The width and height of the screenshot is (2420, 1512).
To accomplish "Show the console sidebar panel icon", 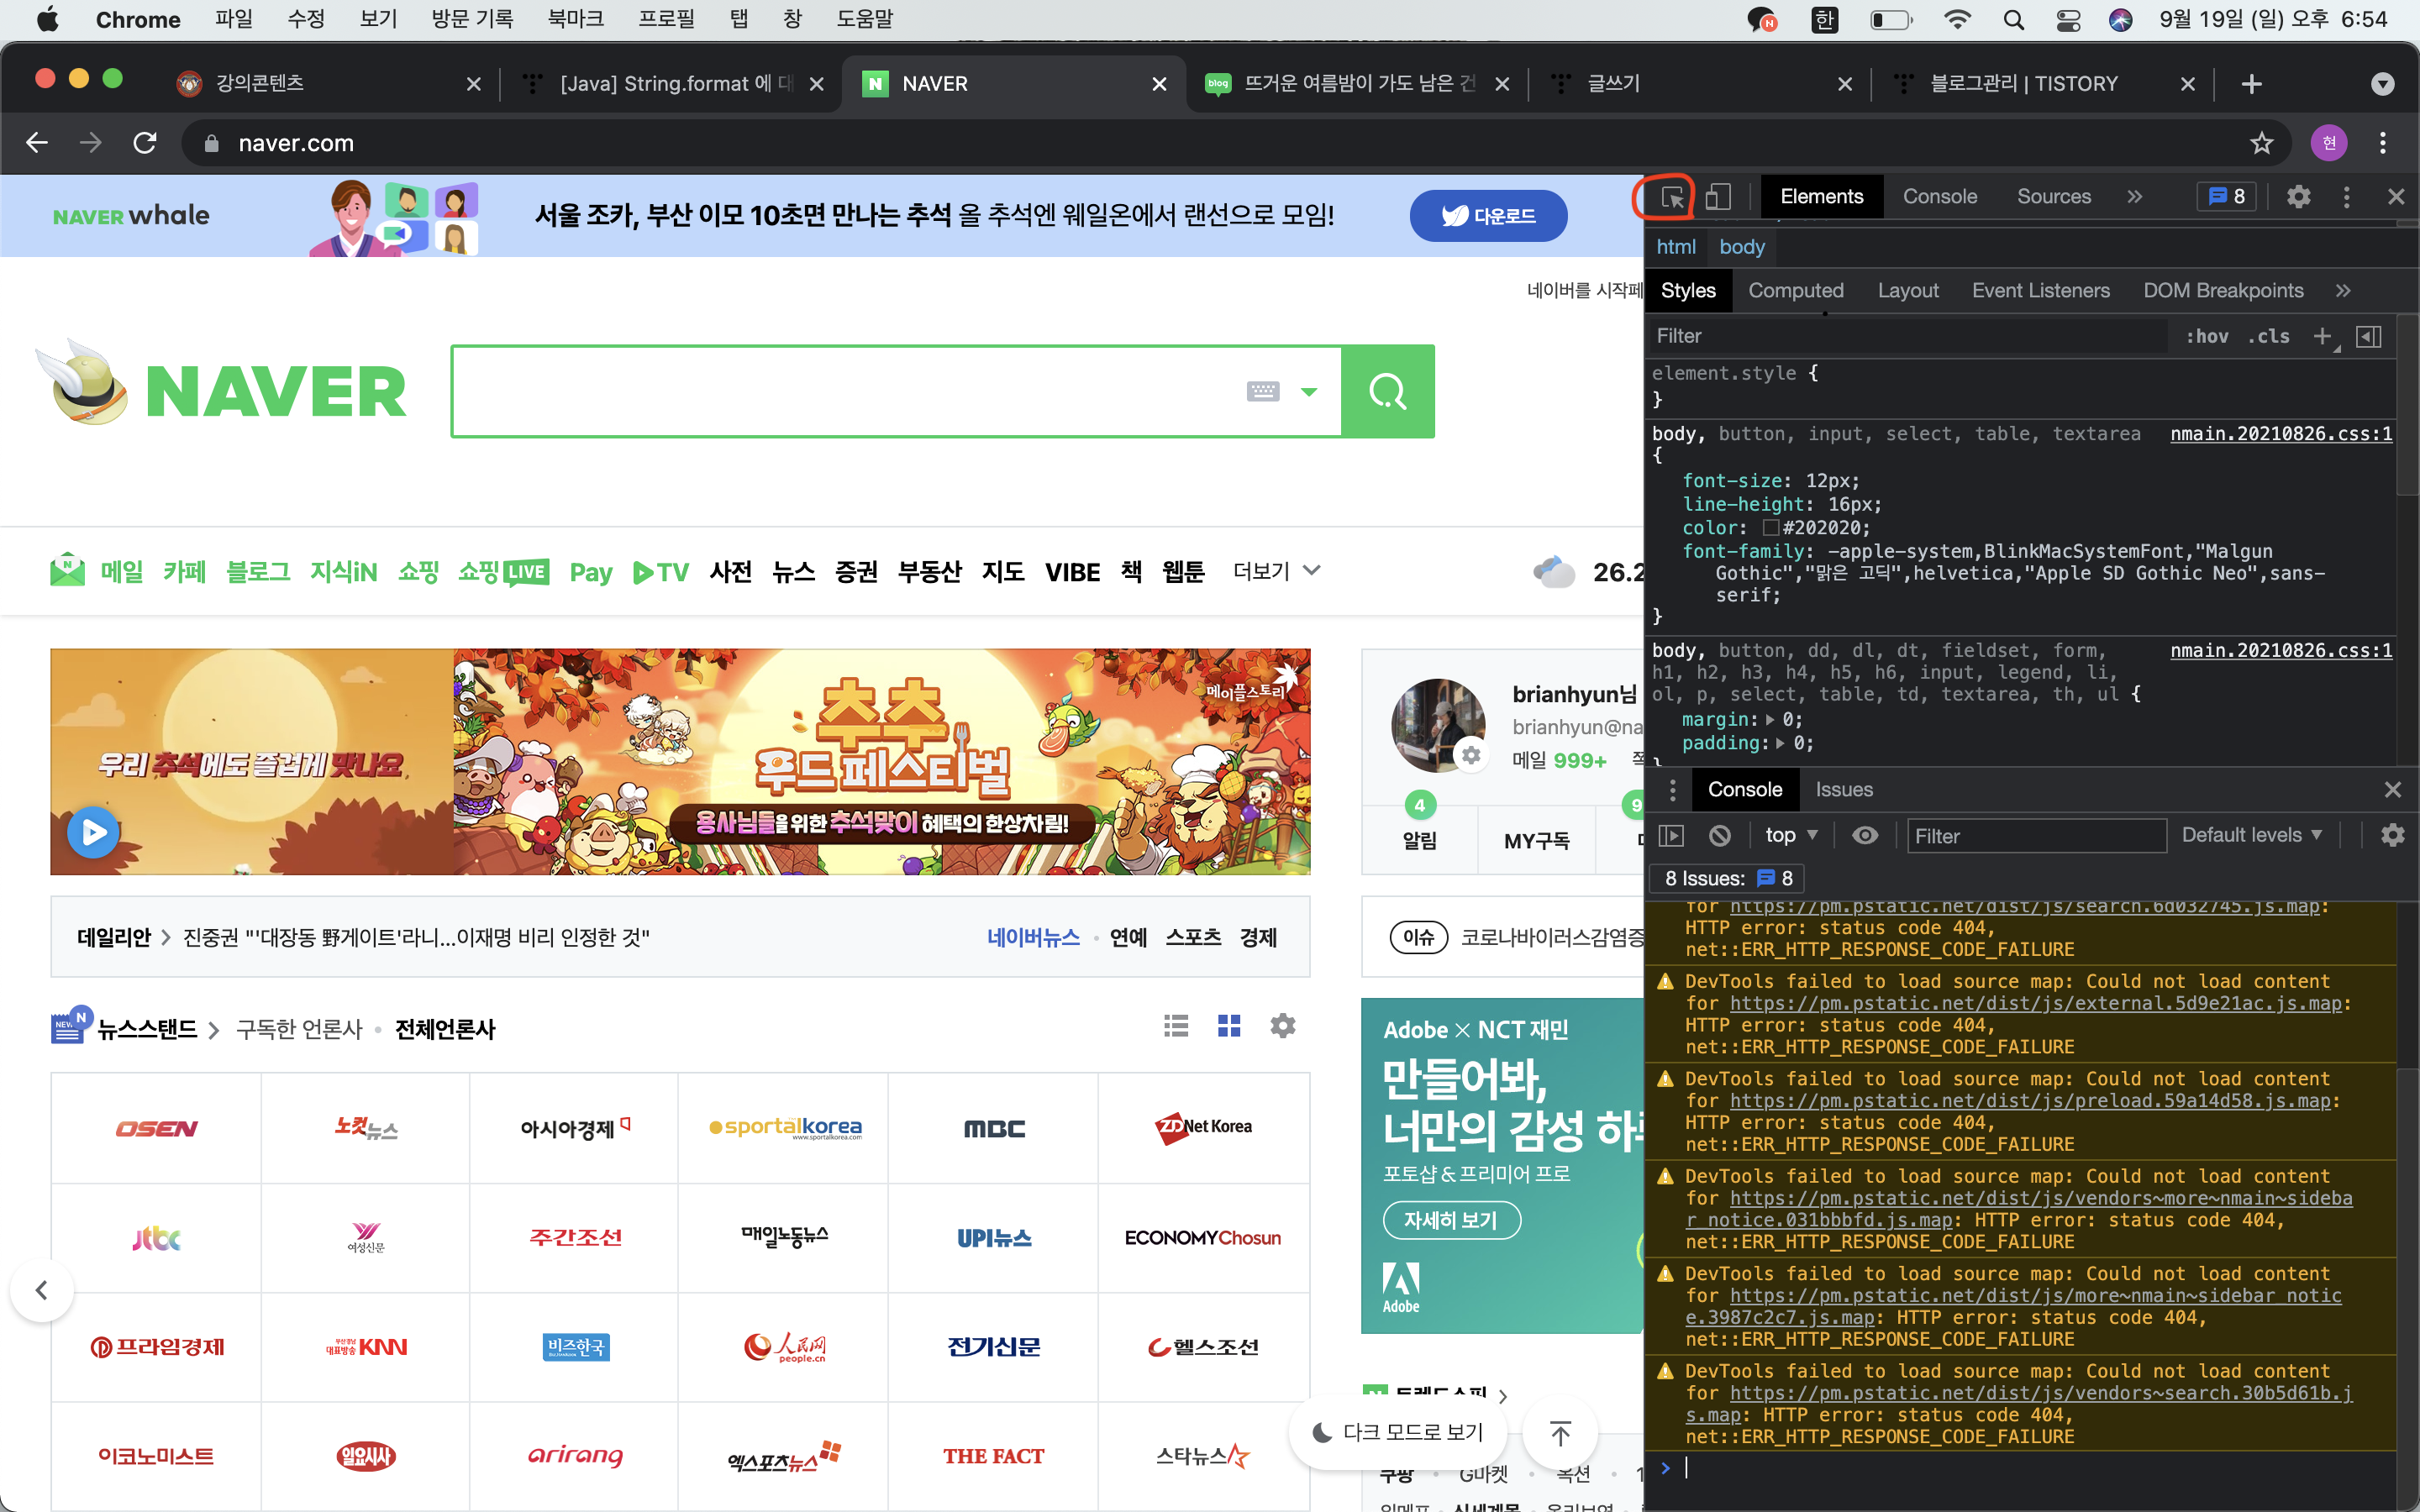I will [x=1671, y=835].
